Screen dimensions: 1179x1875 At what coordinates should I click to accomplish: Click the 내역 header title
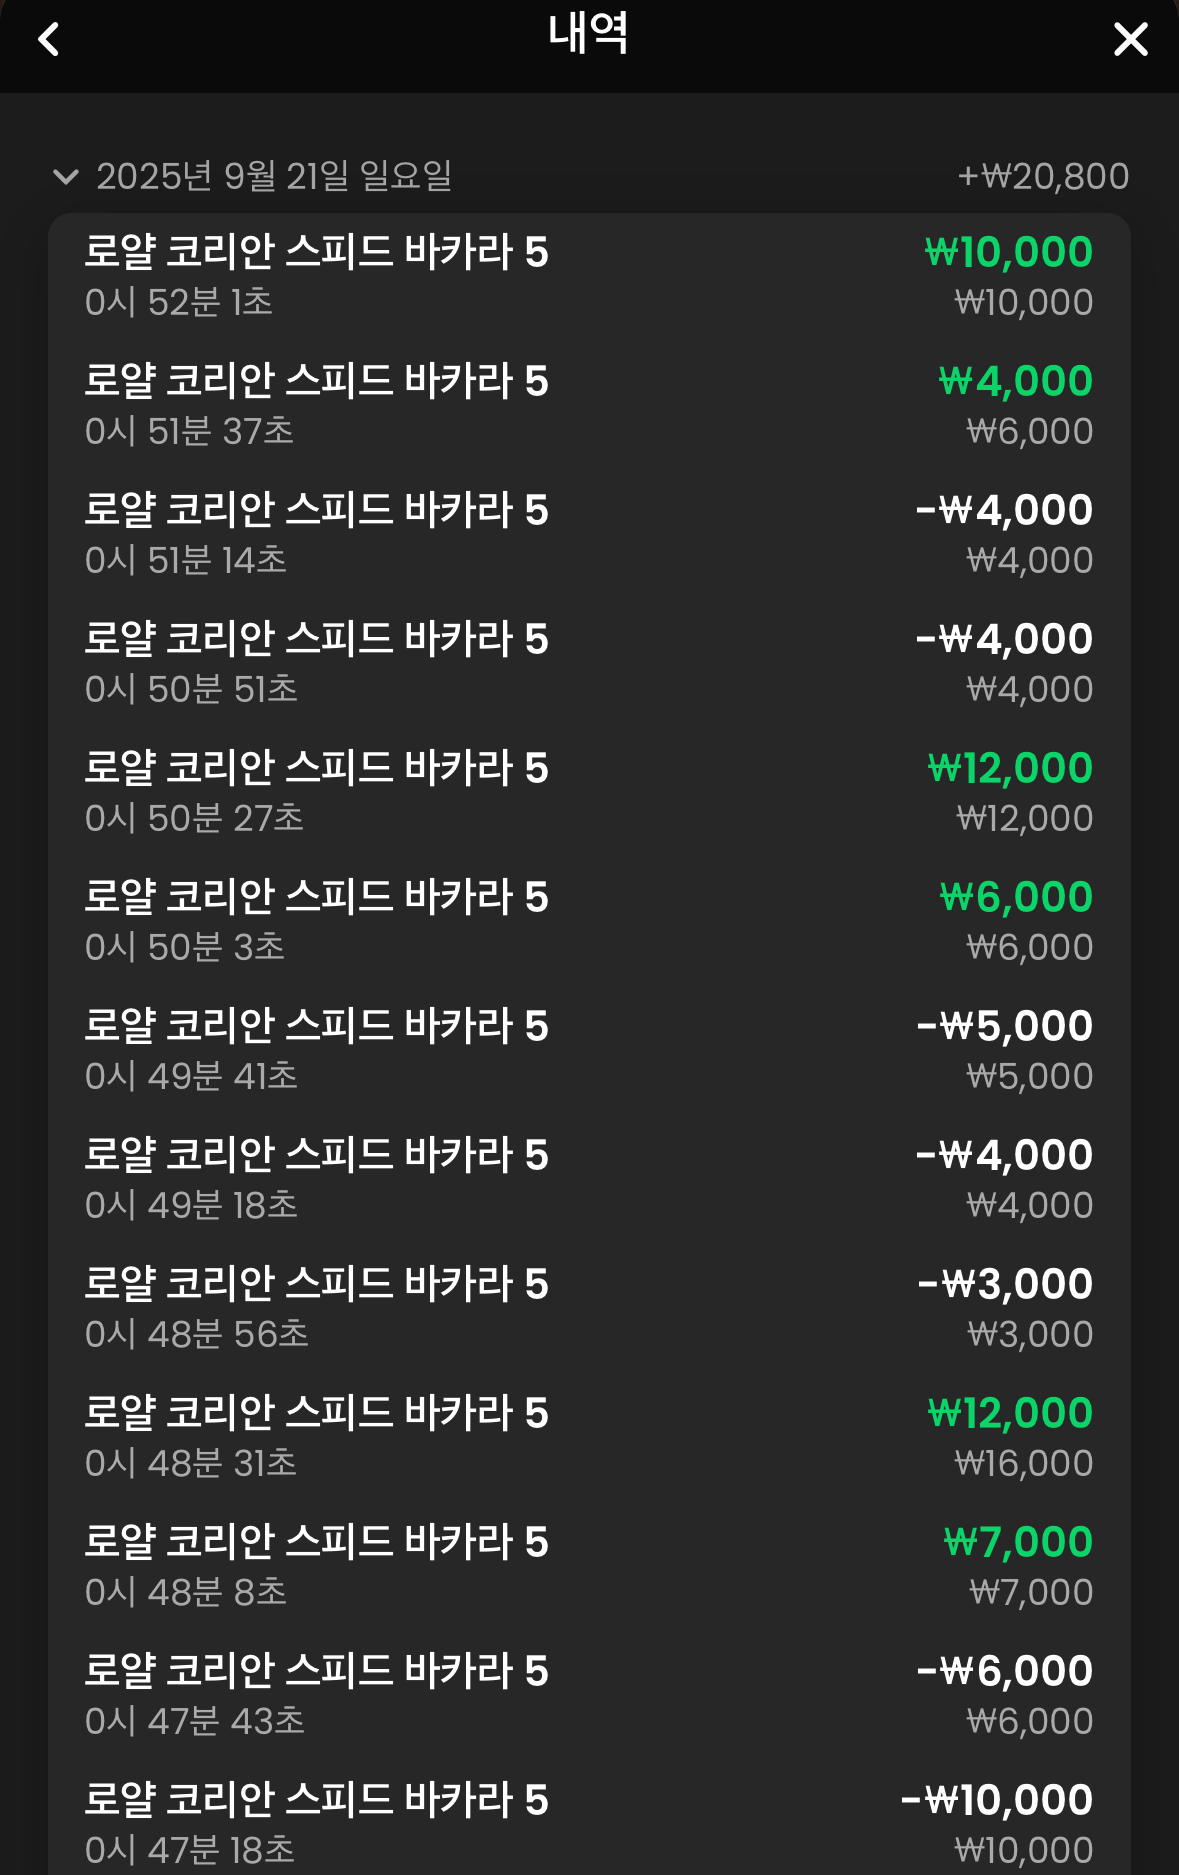click(588, 34)
